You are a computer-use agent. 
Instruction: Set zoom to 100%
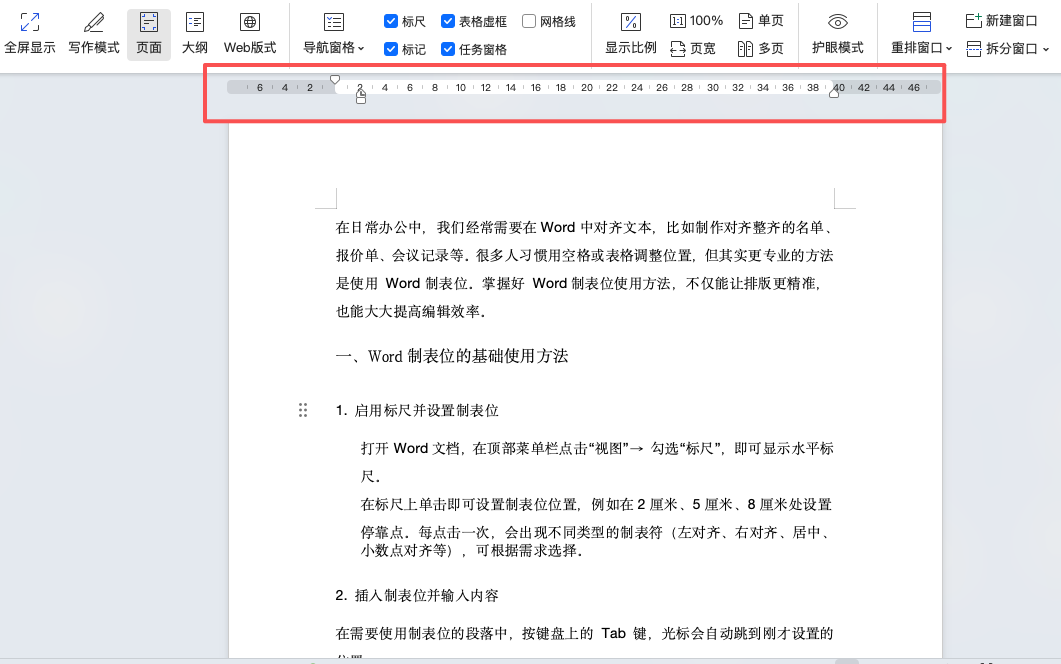tap(696, 21)
